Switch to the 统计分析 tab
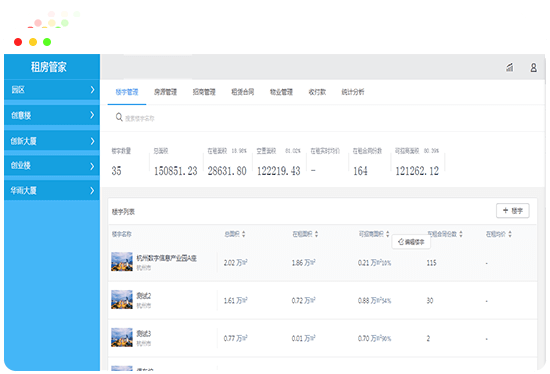 pos(353,92)
